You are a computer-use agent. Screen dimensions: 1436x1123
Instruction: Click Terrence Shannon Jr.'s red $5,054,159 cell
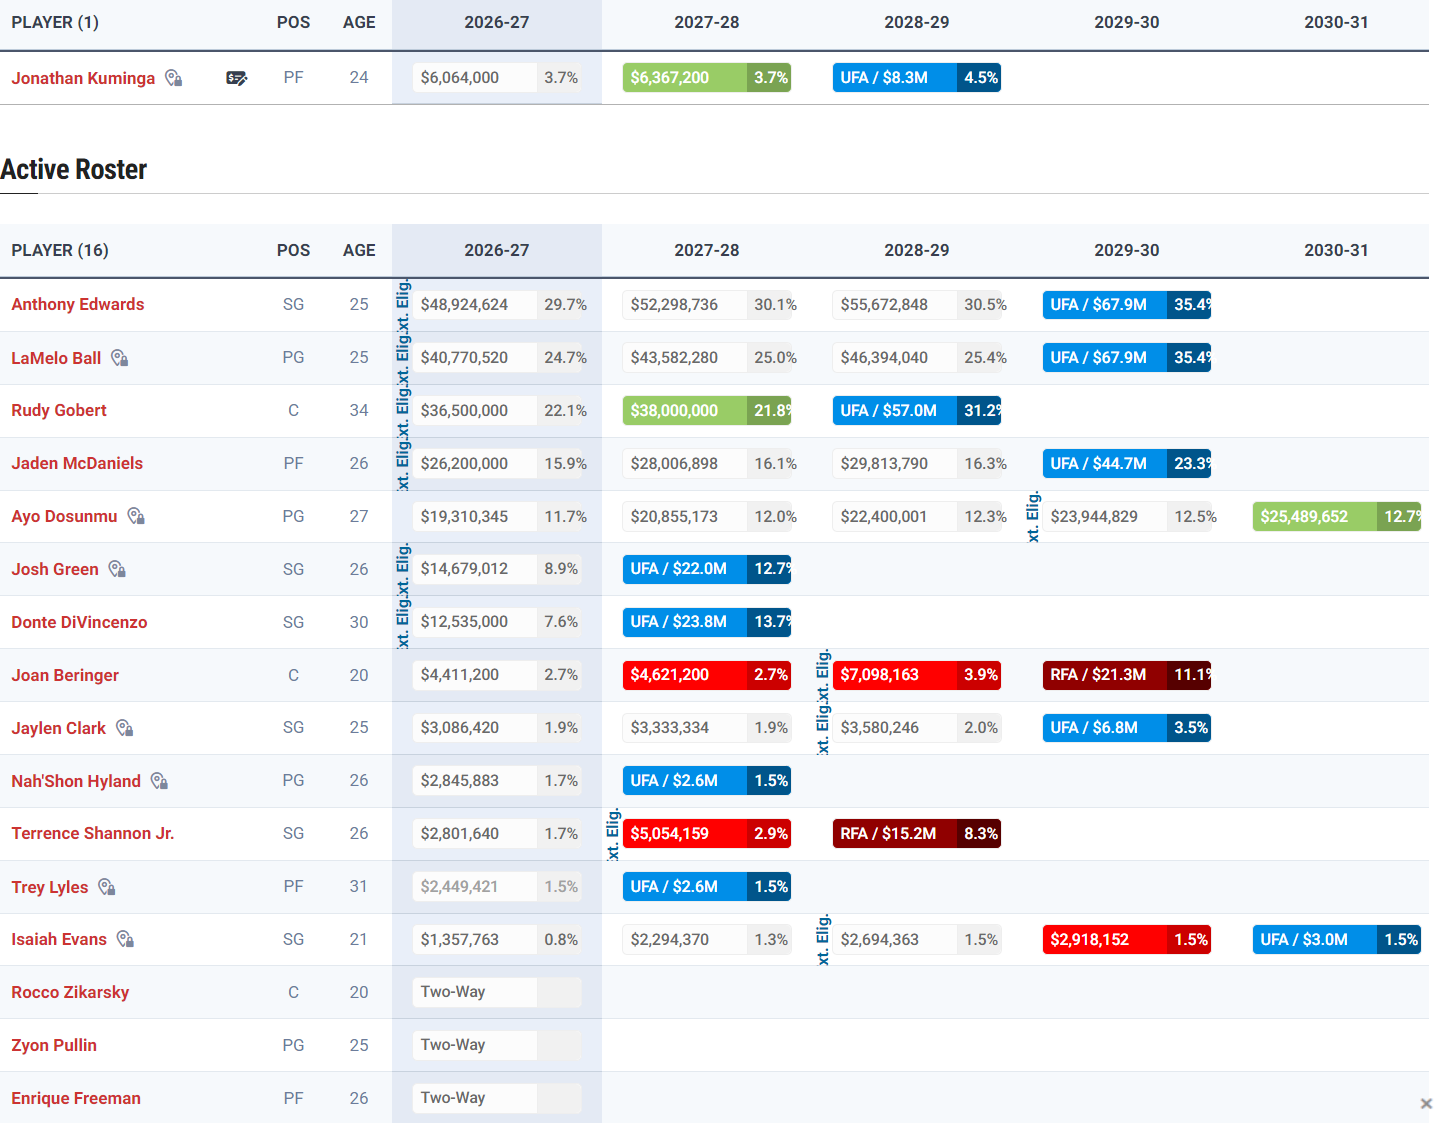(707, 833)
